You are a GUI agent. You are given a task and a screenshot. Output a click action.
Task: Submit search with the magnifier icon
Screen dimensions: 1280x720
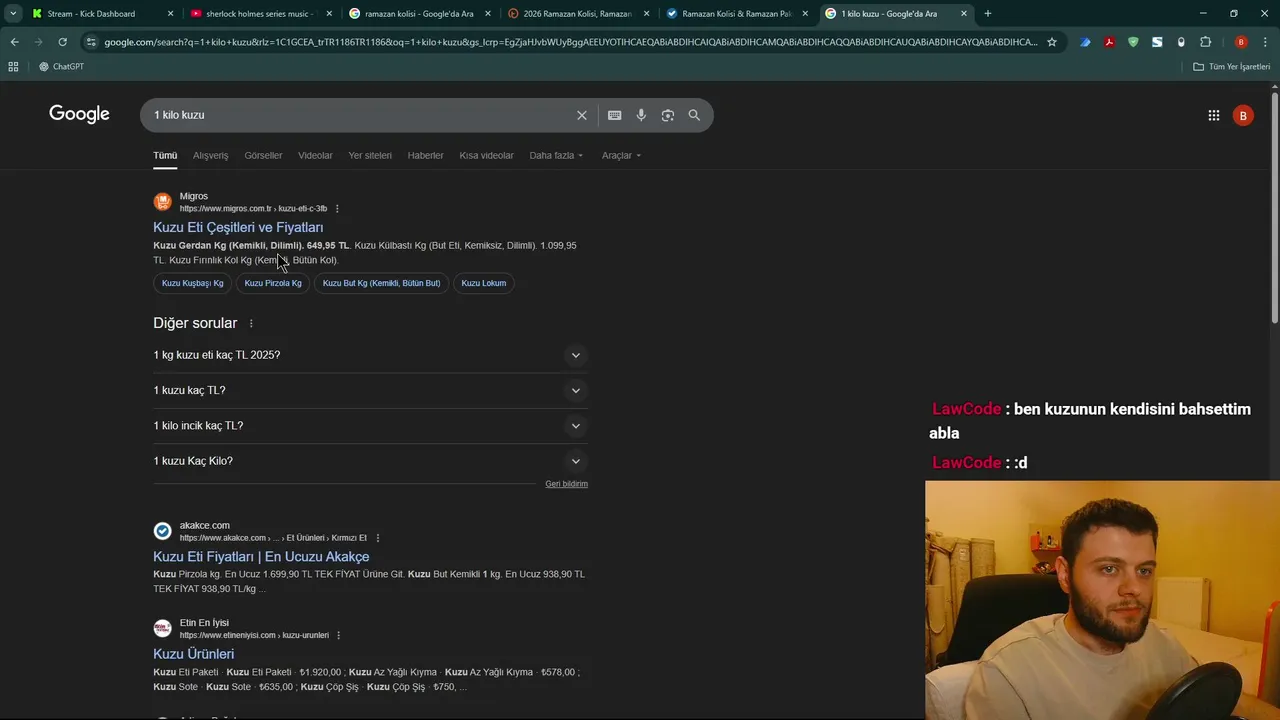pos(694,115)
